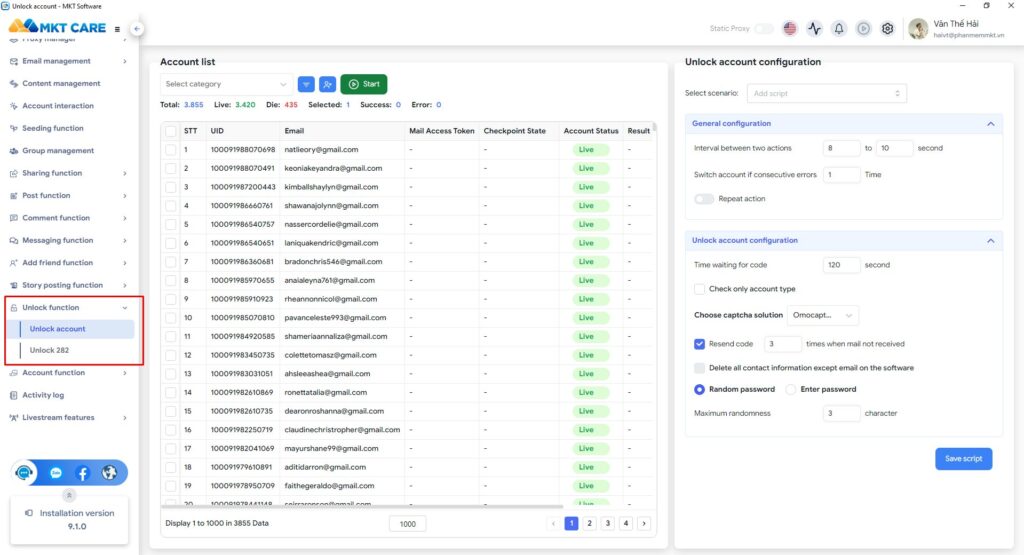Click the Facebook icon in sidebar footer
Image resolution: width=1024 pixels, height=555 pixels.
(x=83, y=473)
